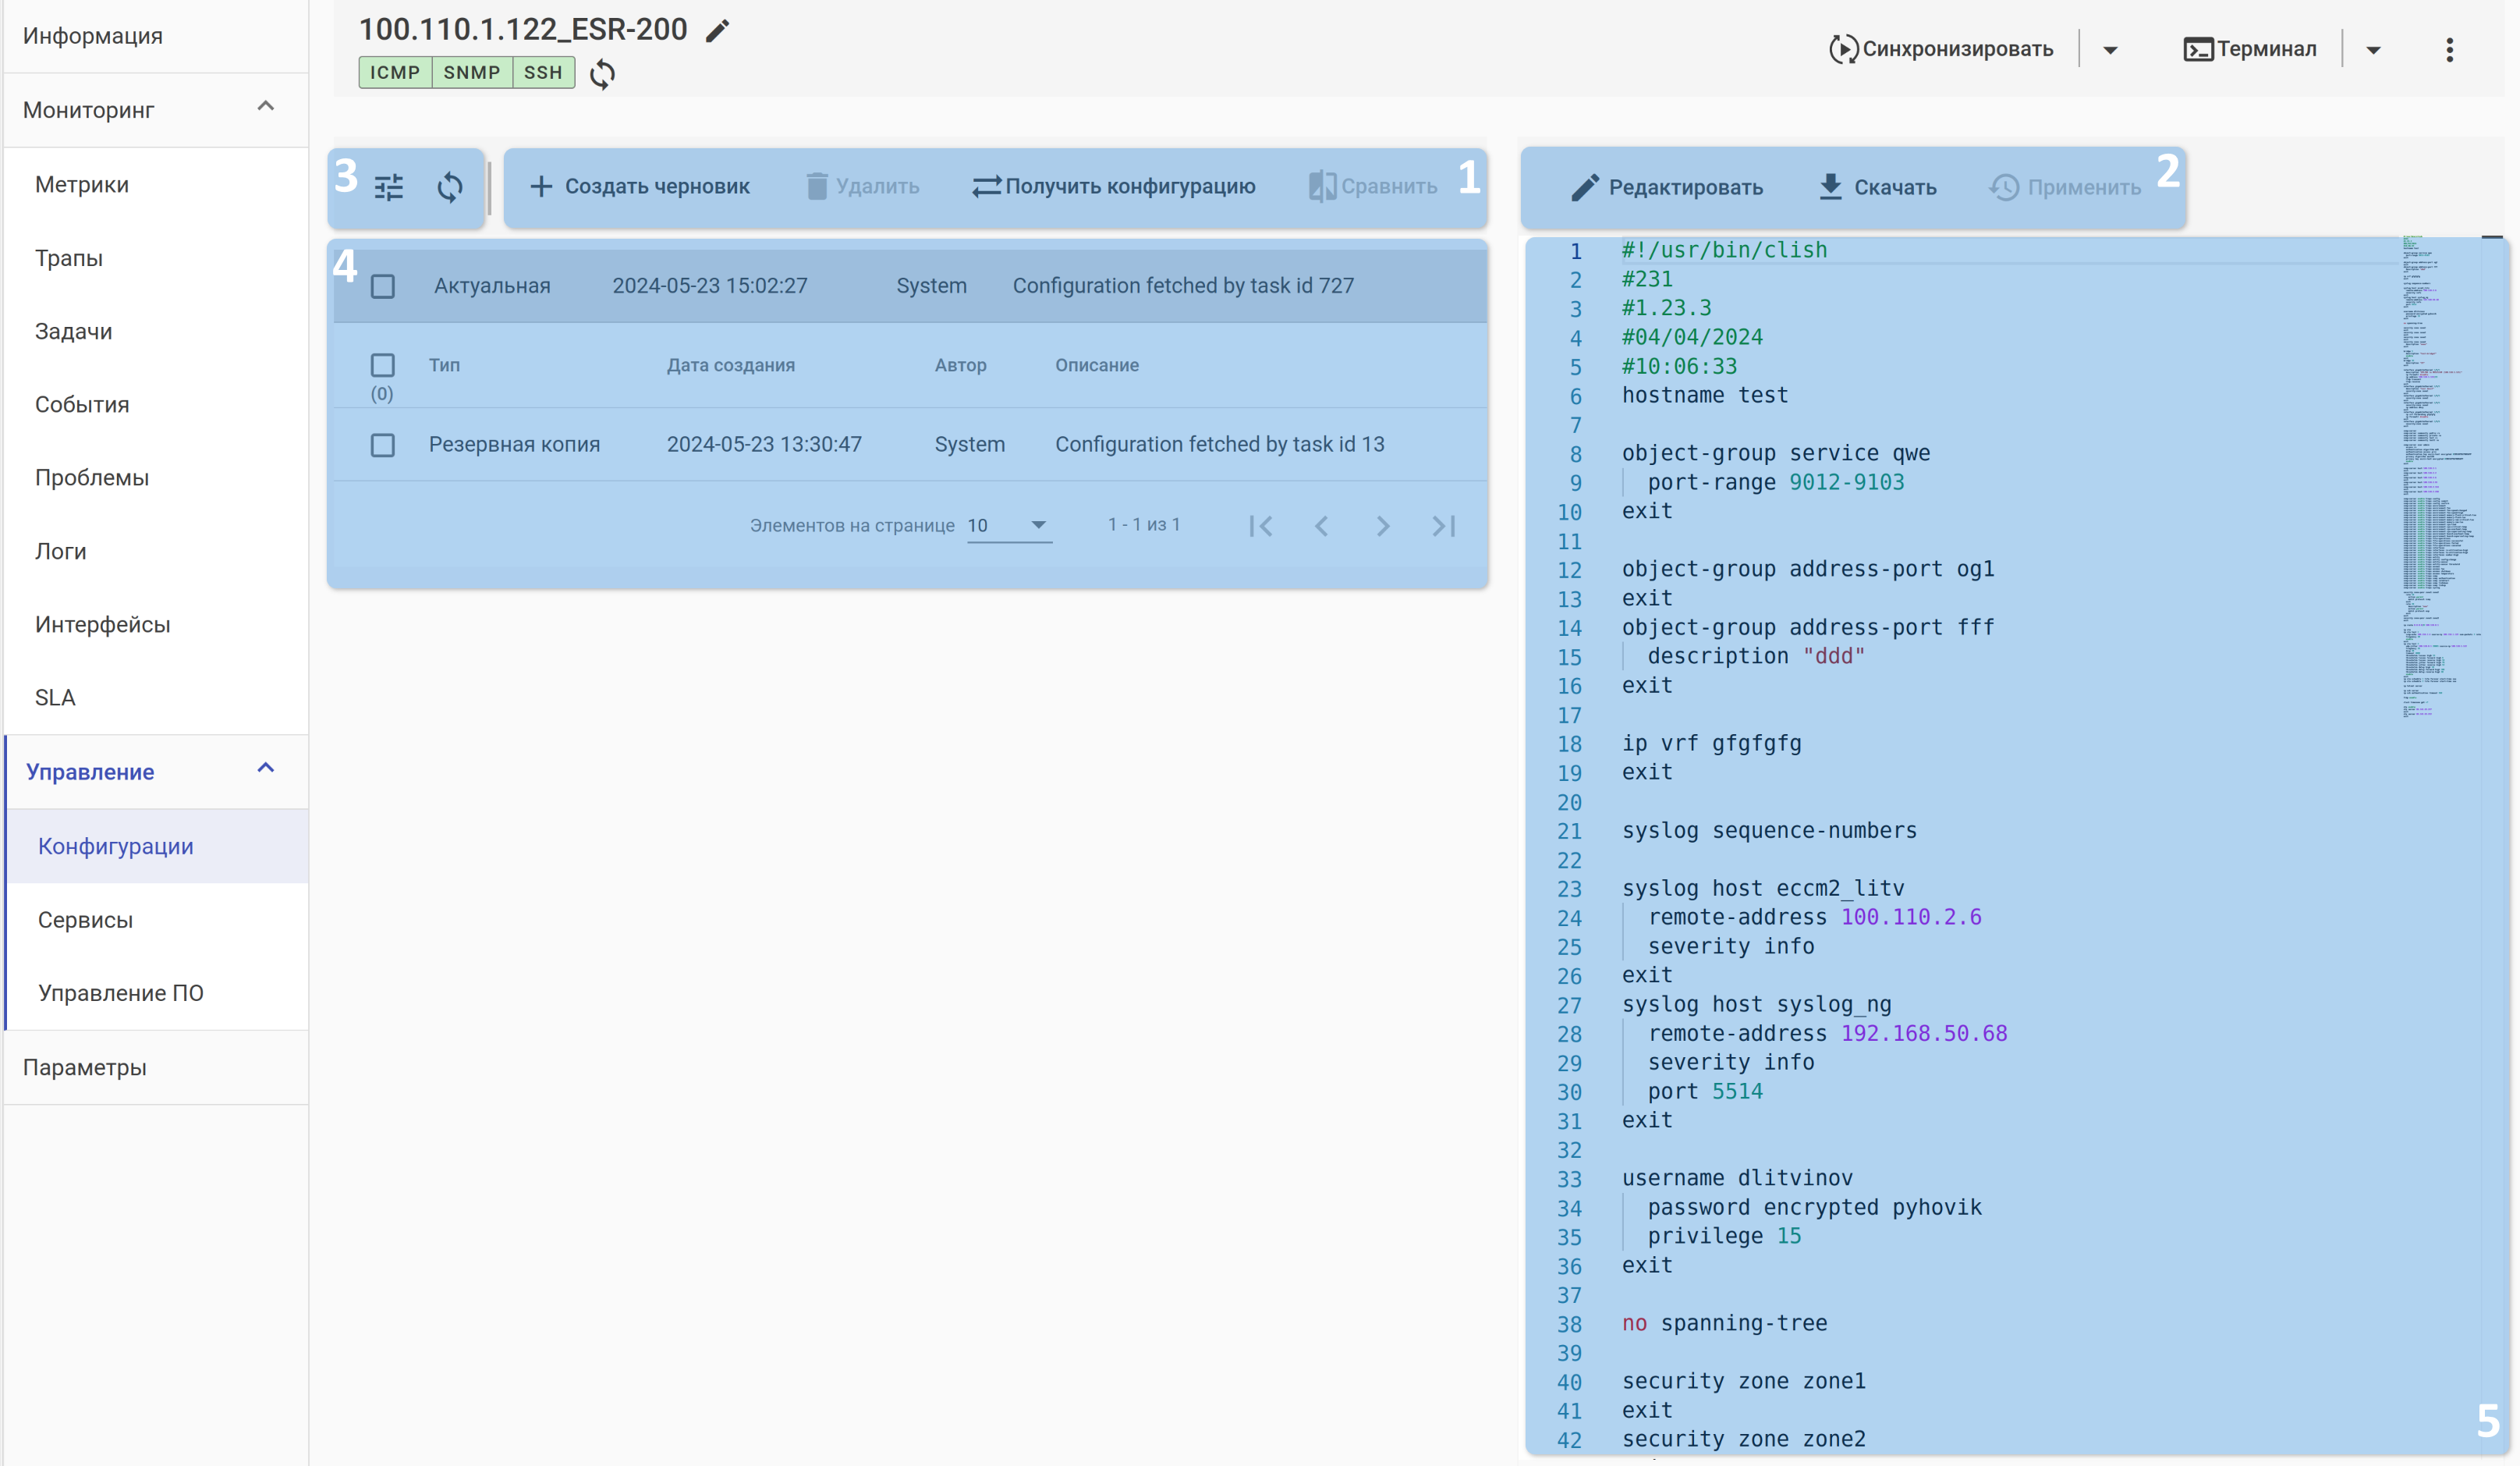Click the three-dot more options menu
The width and height of the screenshot is (2520, 1466).
point(2449,50)
